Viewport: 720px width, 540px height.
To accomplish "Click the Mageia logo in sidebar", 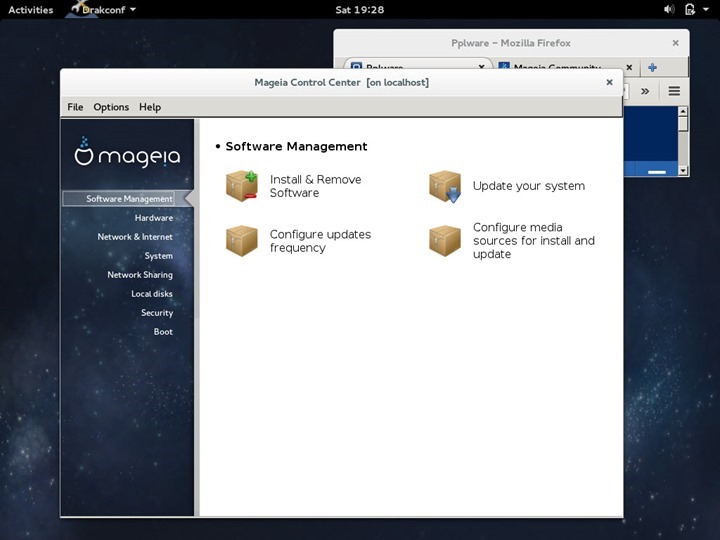I will pyautogui.click(x=127, y=153).
